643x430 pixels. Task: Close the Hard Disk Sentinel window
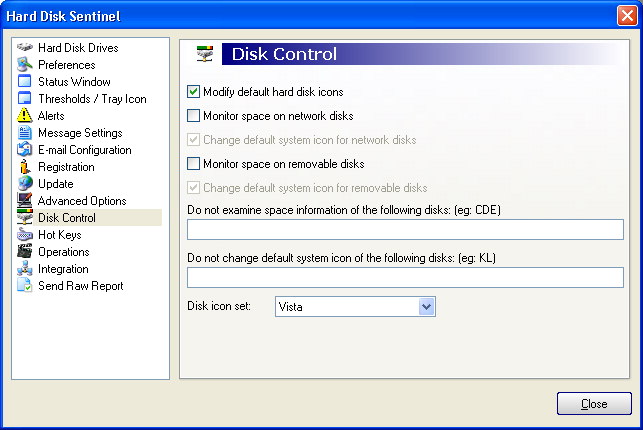pos(627,16)
